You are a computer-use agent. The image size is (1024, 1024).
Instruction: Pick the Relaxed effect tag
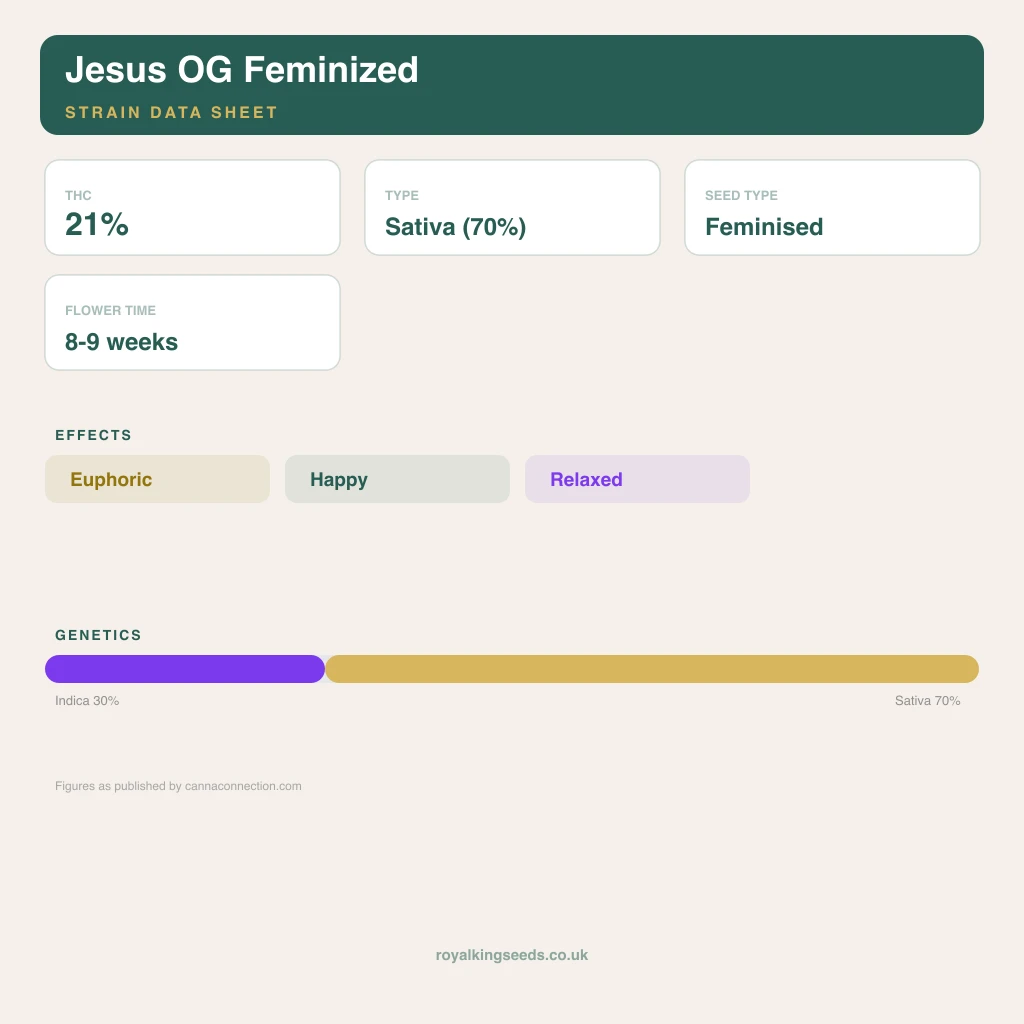(637, 479)
